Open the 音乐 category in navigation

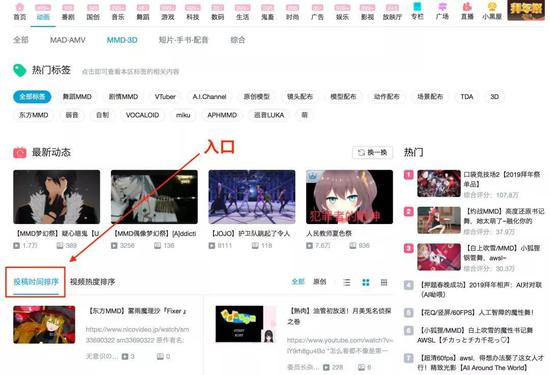point(118,12)
